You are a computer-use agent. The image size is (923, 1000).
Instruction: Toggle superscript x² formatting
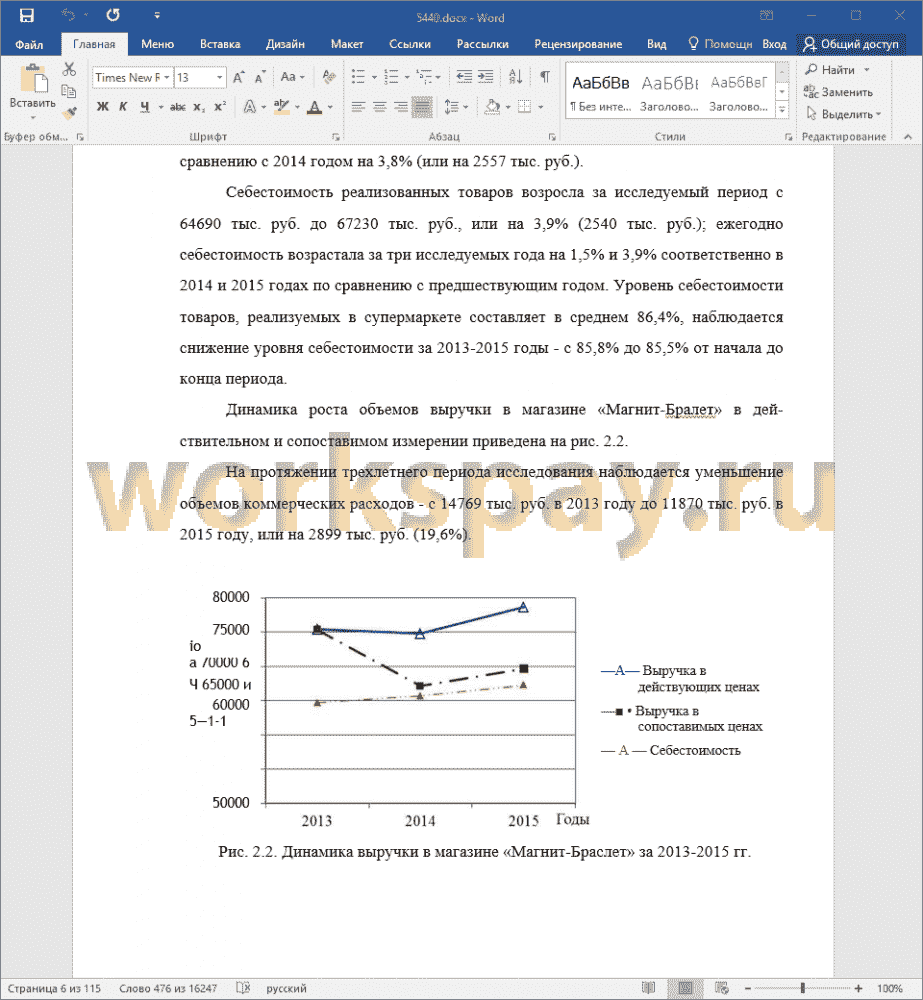220,107
